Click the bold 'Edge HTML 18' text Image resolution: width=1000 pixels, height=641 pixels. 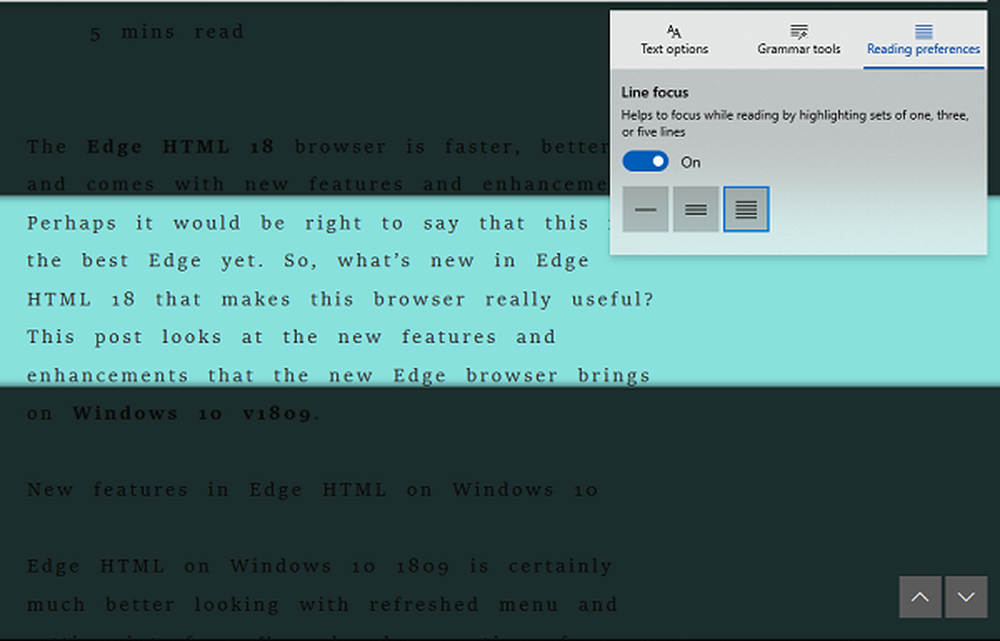(x=180, y=147)
